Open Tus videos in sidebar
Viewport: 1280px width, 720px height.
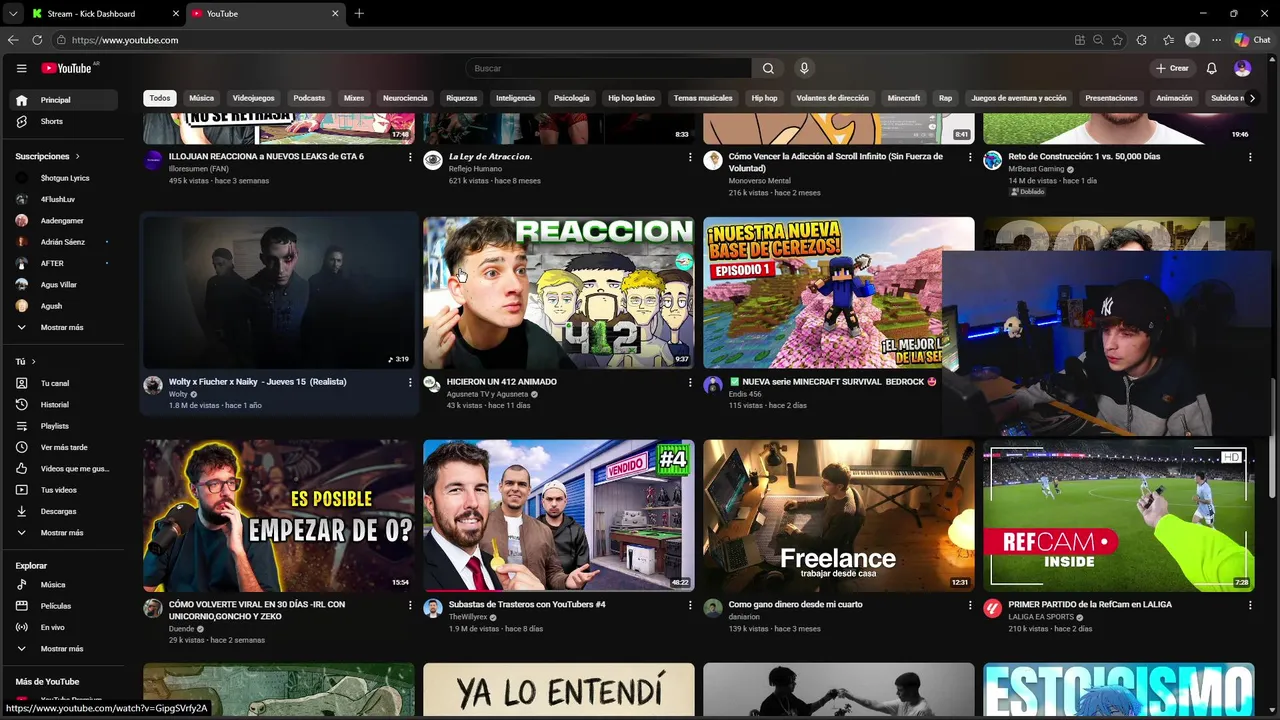[64, 490]
